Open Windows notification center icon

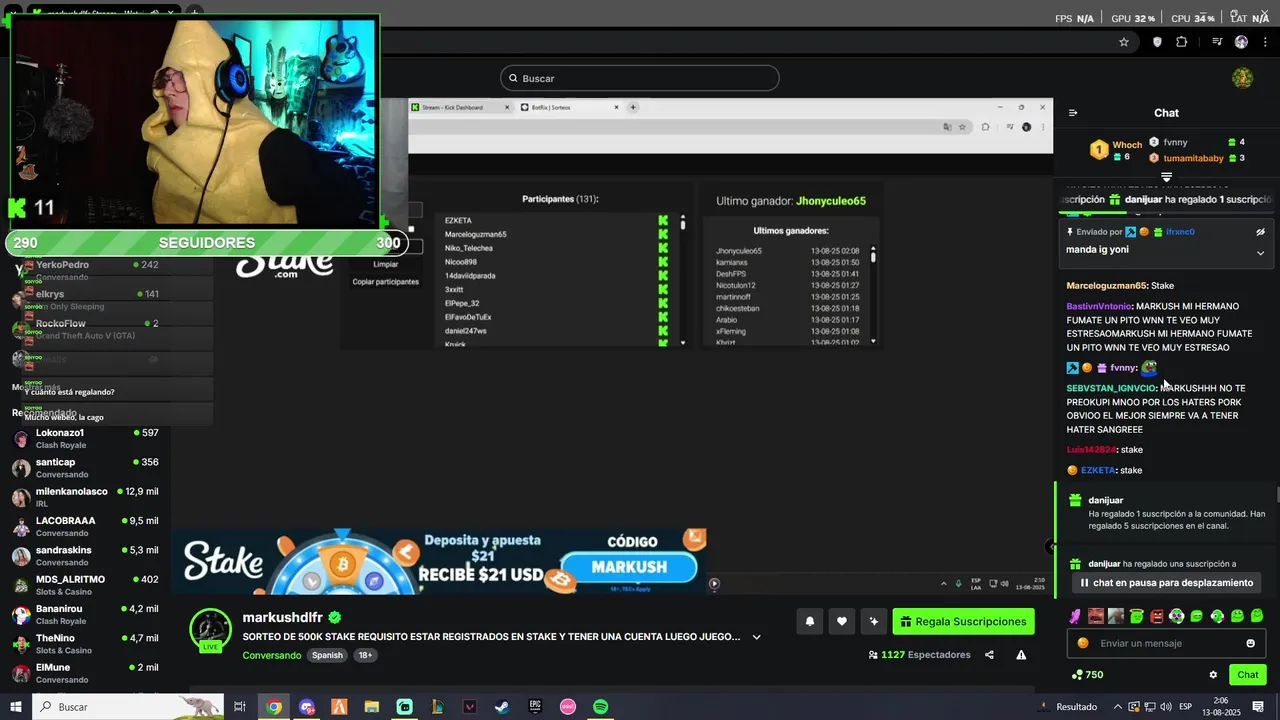pyautogui.click(x=1258, y=707)
